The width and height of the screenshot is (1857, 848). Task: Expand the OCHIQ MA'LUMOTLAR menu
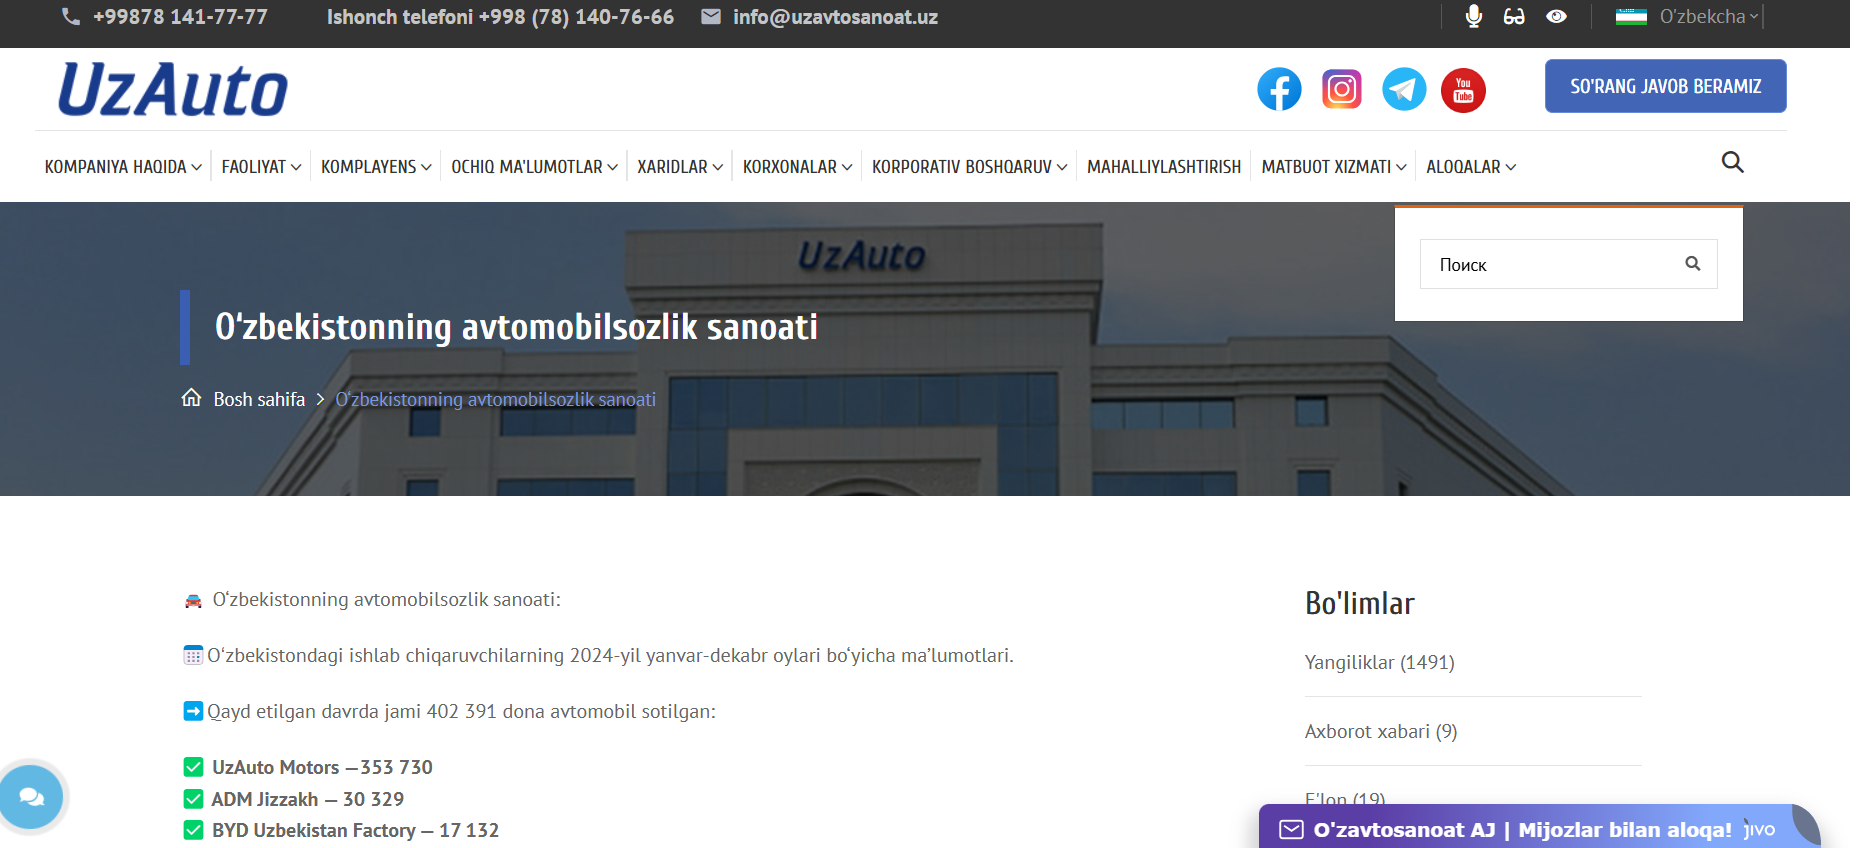click(534, 167)
